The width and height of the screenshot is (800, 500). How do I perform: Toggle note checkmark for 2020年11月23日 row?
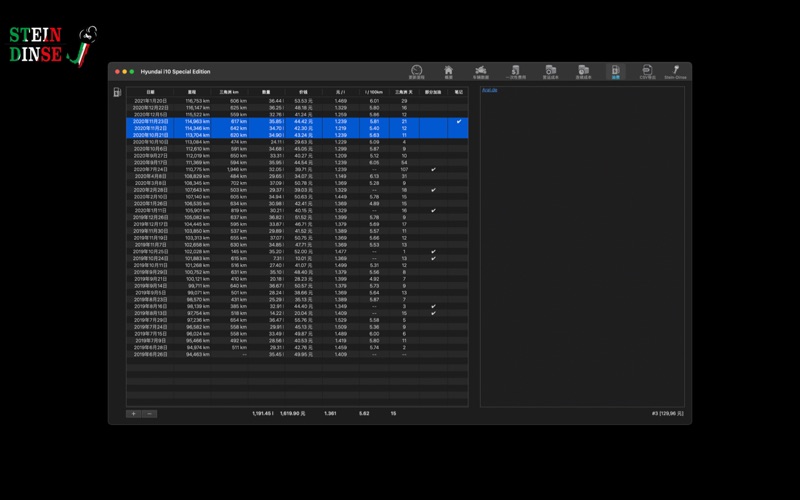459,121
